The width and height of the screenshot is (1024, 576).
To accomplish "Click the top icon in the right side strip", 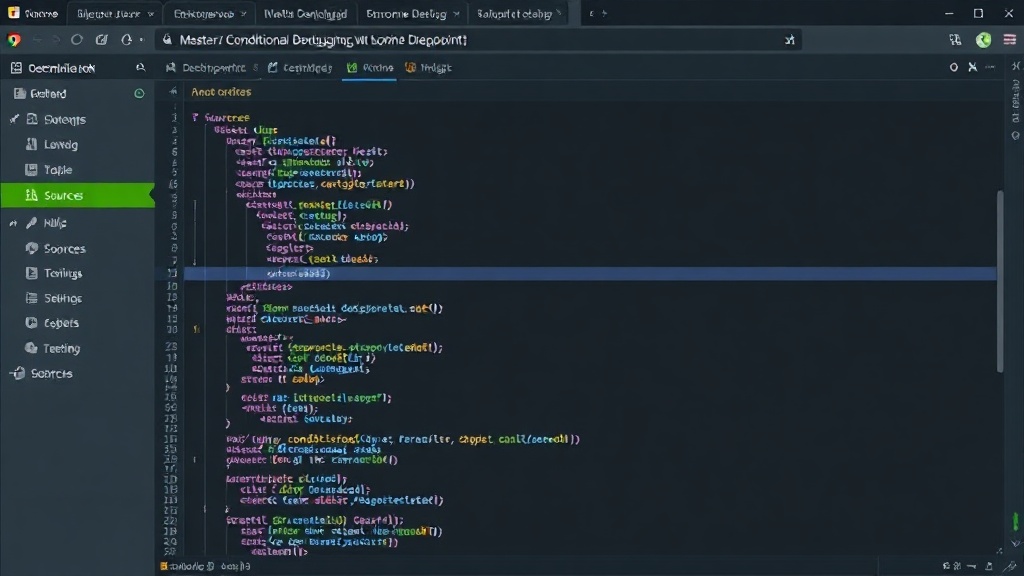I will click(1016, 66).
